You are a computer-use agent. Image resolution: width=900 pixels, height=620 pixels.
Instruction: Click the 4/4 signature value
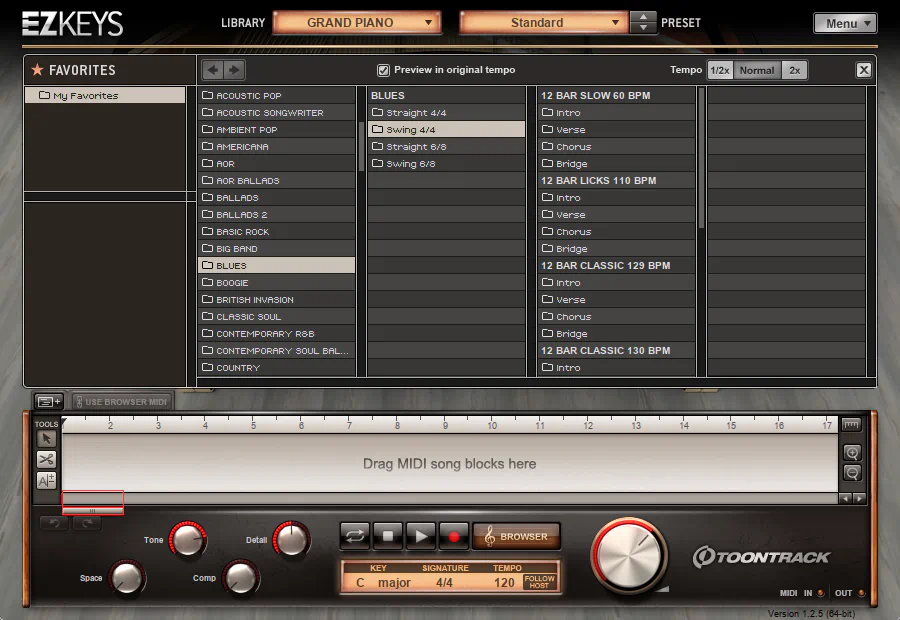click(x=444, y=583)
